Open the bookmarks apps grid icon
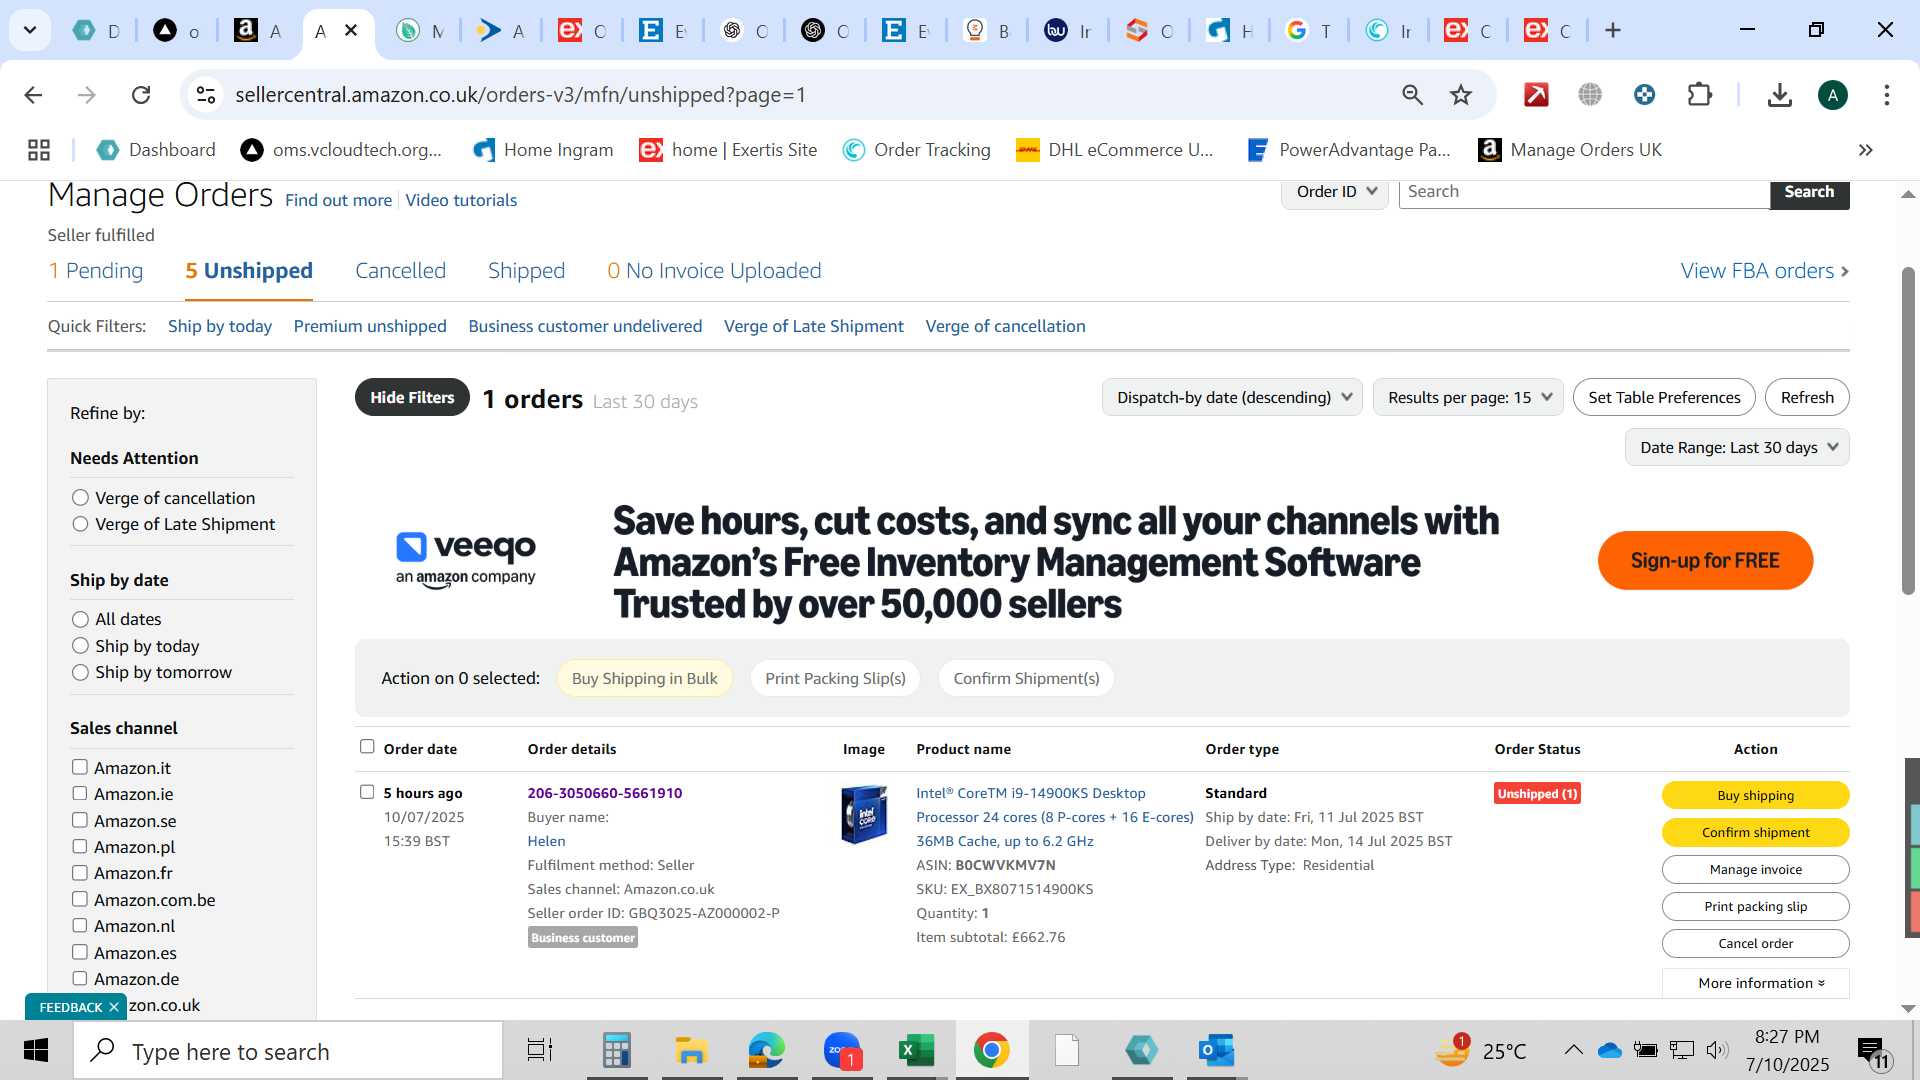 [39, 150]
